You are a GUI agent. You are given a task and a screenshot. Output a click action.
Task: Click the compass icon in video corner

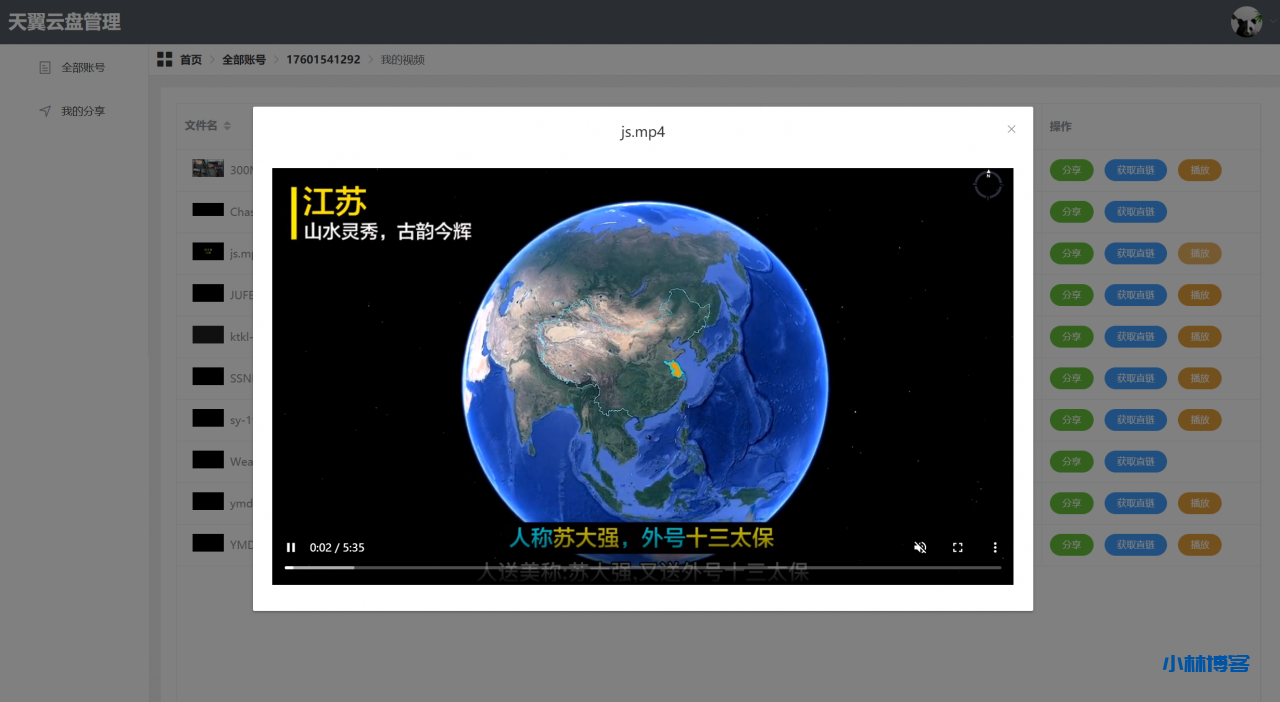tap(987, 184)
